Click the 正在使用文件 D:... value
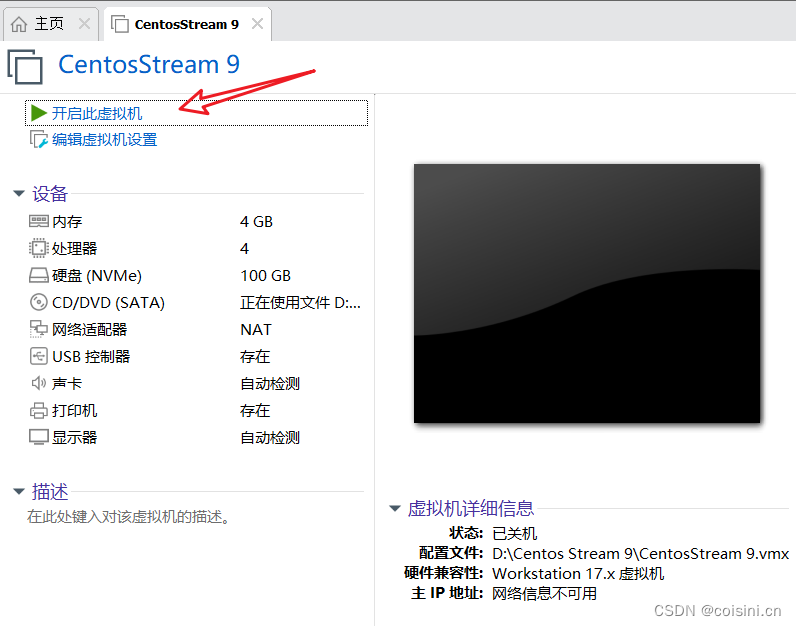 (x=300, y=302)
